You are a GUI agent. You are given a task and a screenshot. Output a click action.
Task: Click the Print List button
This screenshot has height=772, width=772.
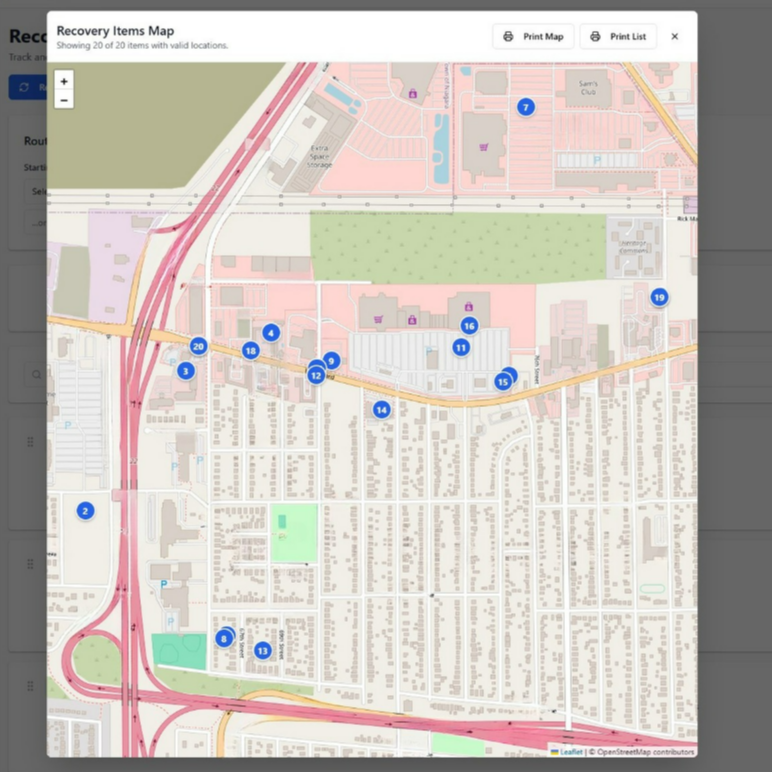(618, 36)
